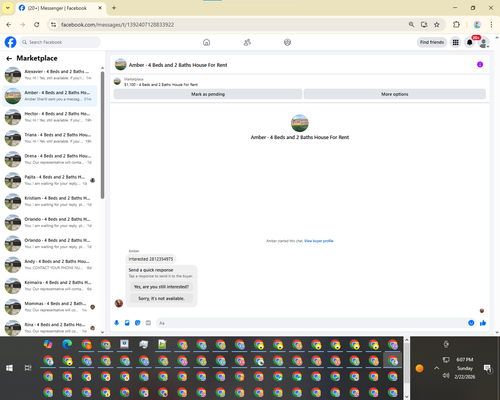Screen dimensions: 500x400
Task: Open the Windows Start menu
Action: [9, 368]
